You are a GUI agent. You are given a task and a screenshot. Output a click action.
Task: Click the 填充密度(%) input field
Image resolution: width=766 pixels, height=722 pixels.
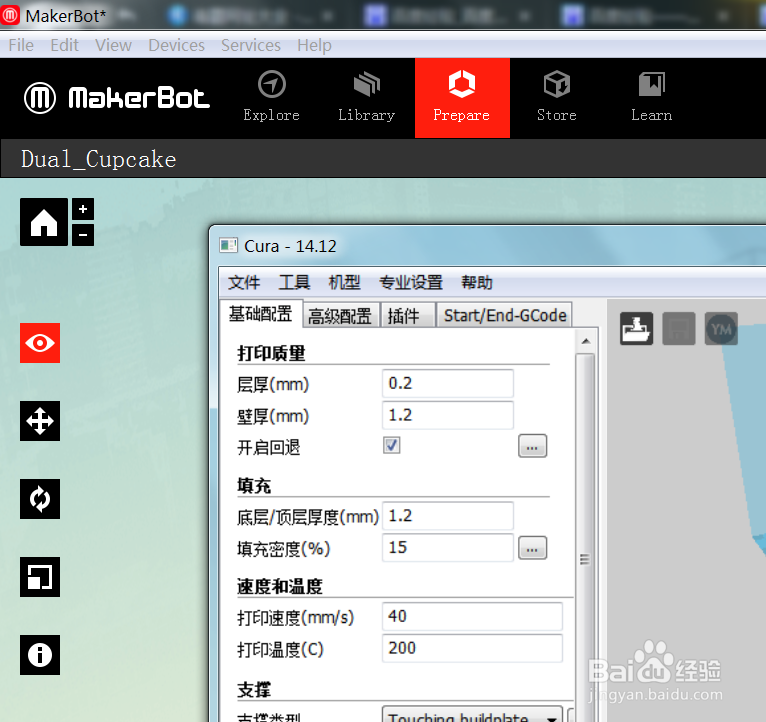[448, 548]
